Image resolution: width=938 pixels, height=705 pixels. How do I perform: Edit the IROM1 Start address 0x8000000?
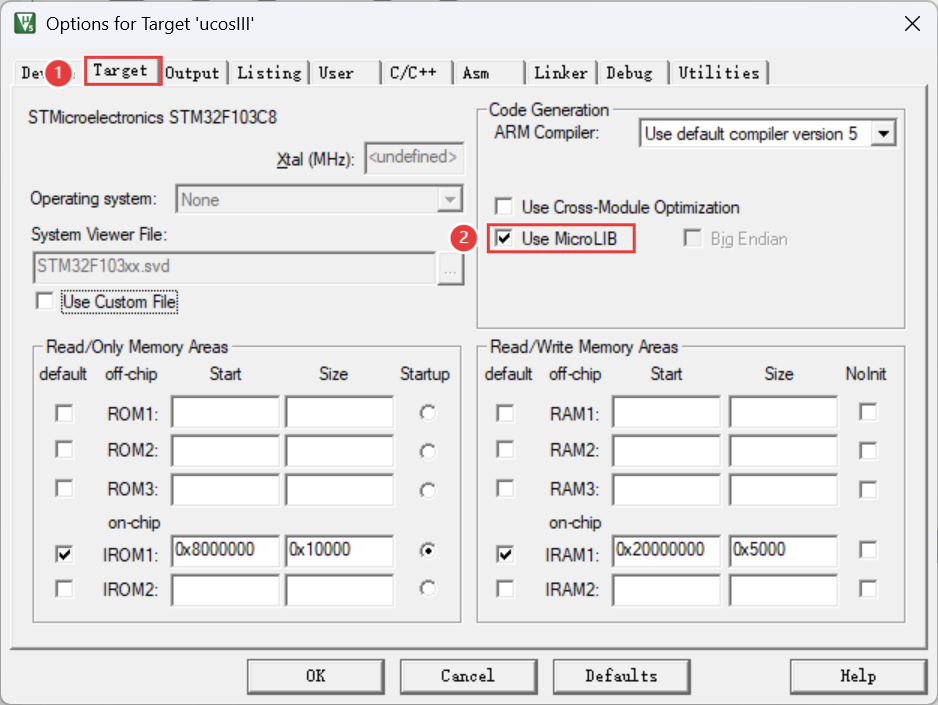225,551
